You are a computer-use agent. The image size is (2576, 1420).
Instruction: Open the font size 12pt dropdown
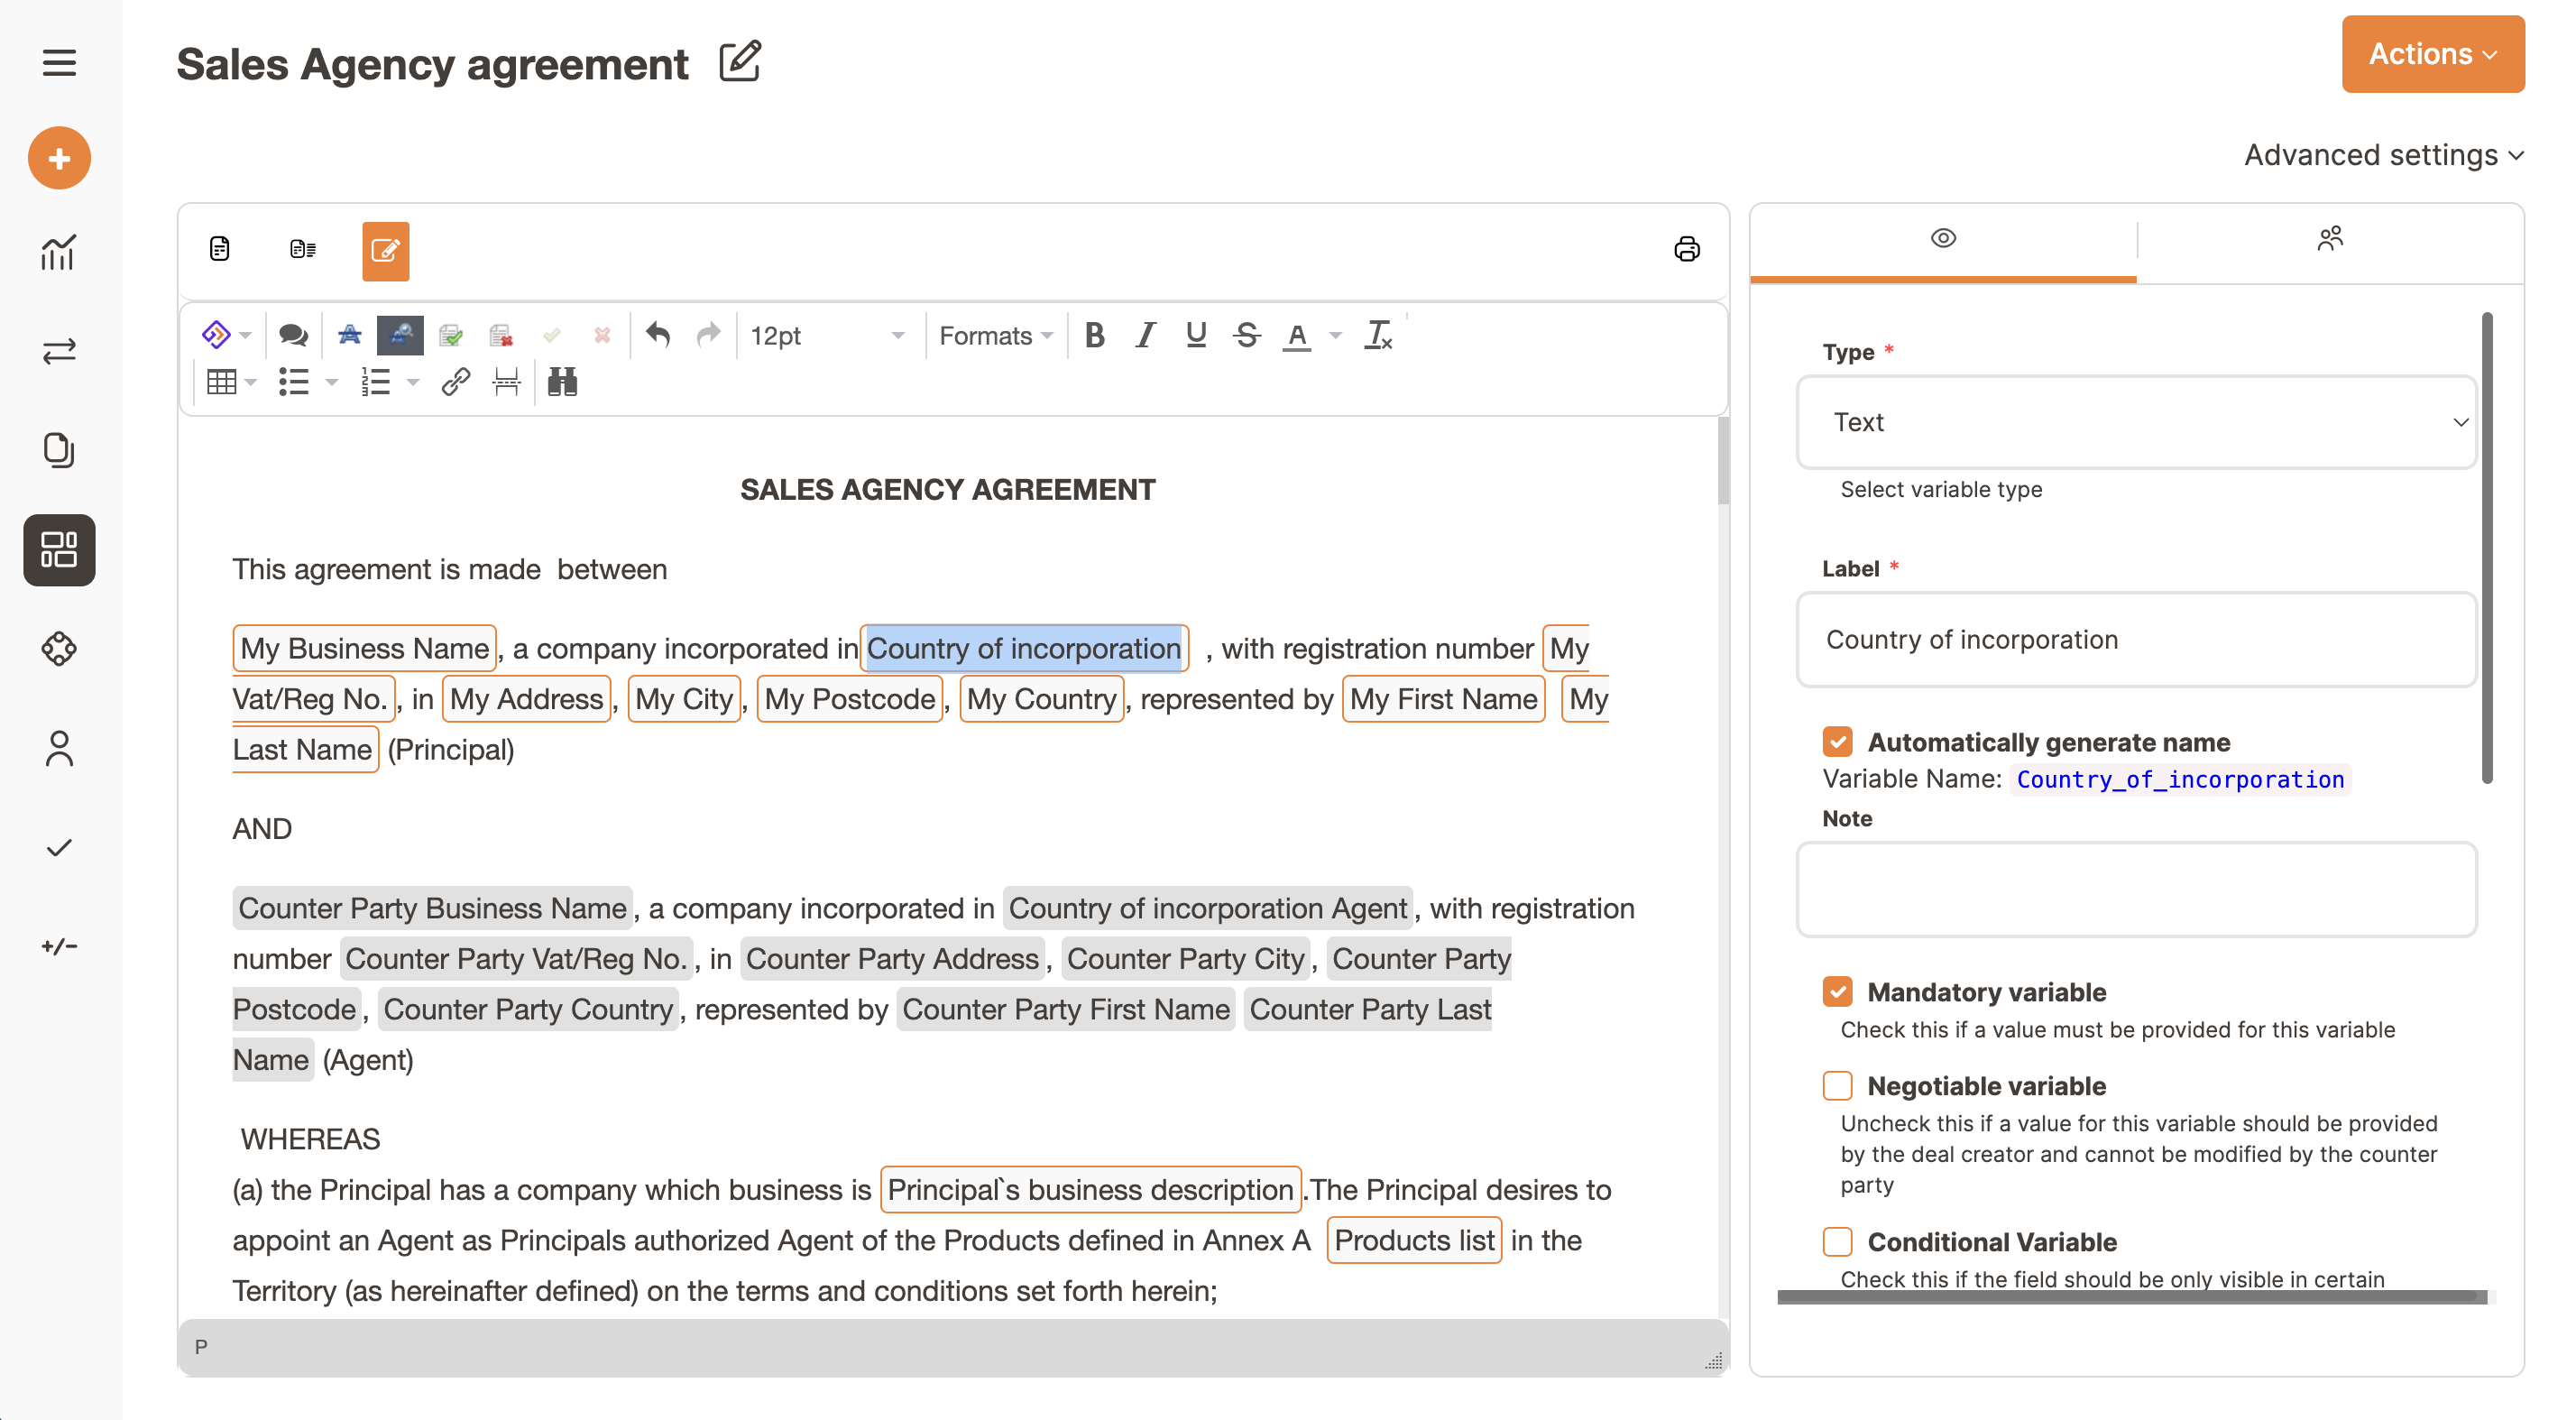pos(827,335)
